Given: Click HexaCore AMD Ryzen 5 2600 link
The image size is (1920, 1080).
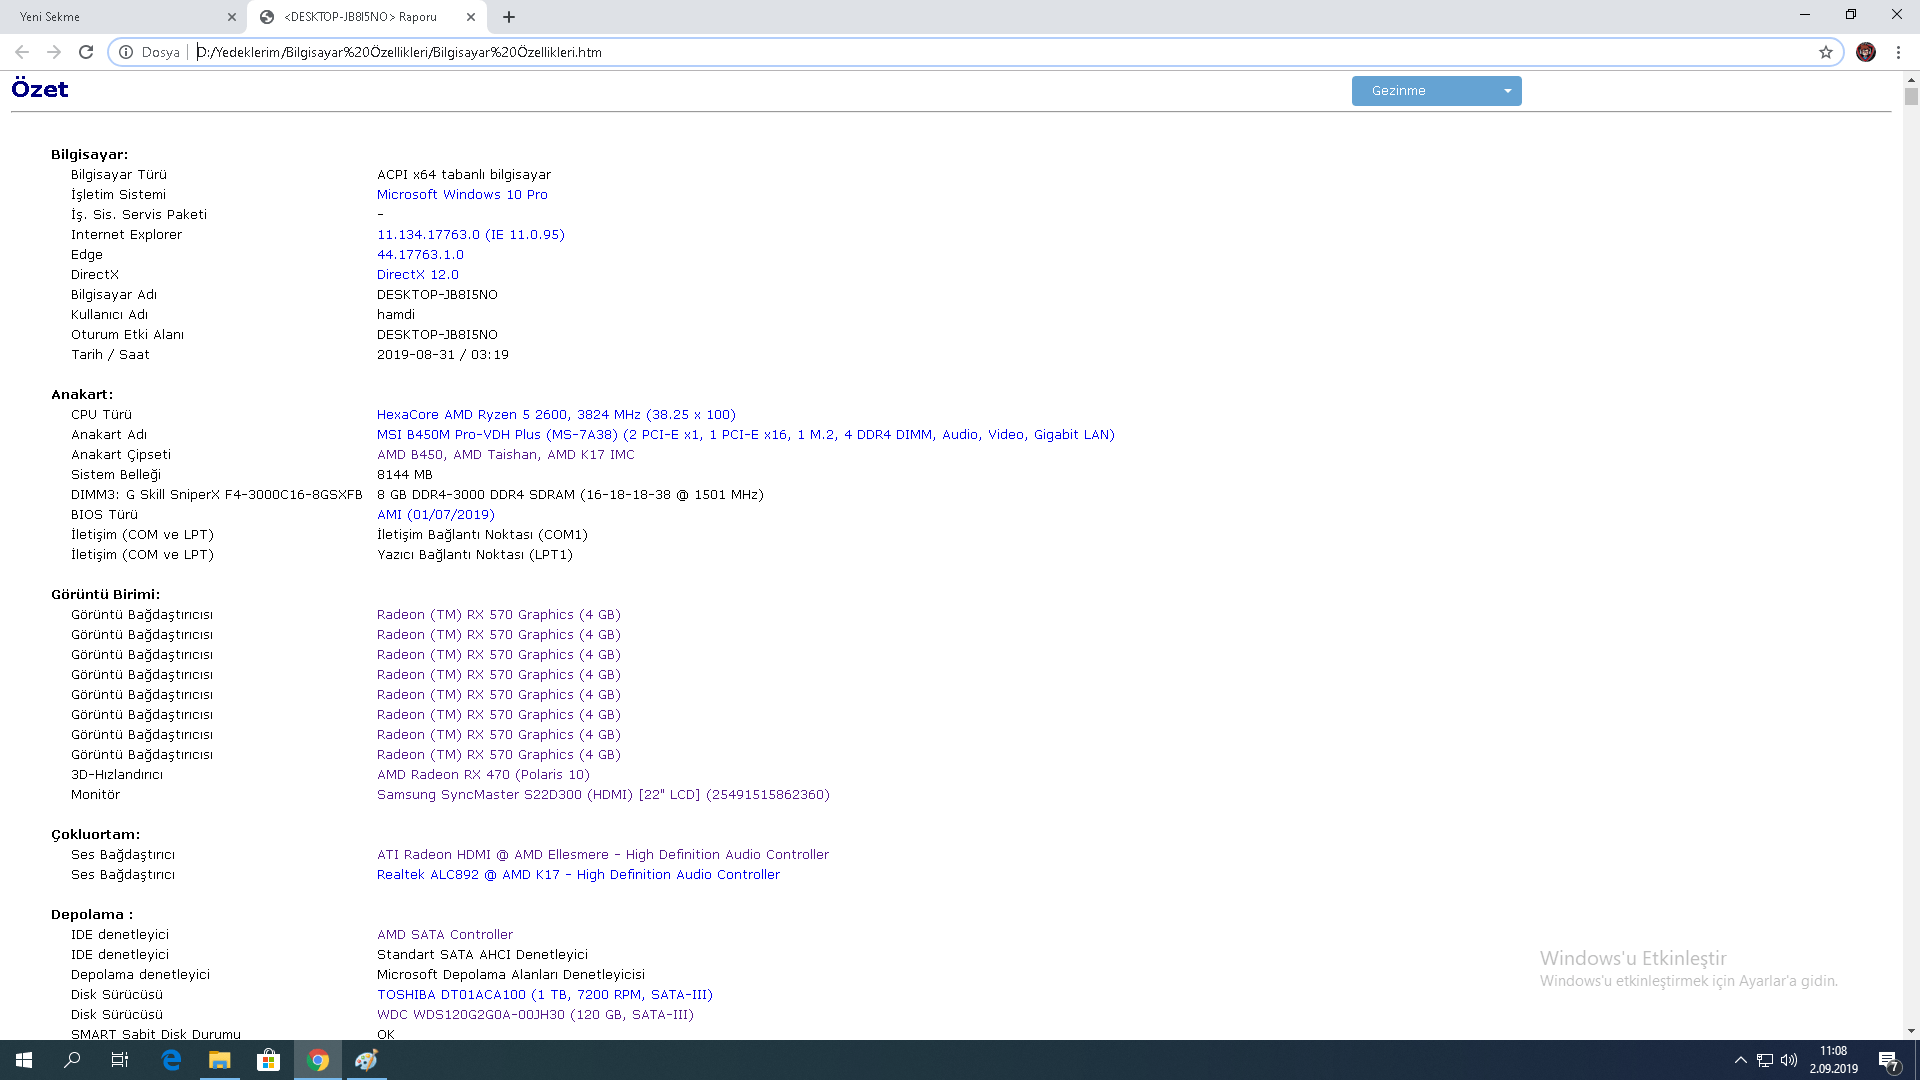Looking at the screenshot, I should click(x=556, y=415).
